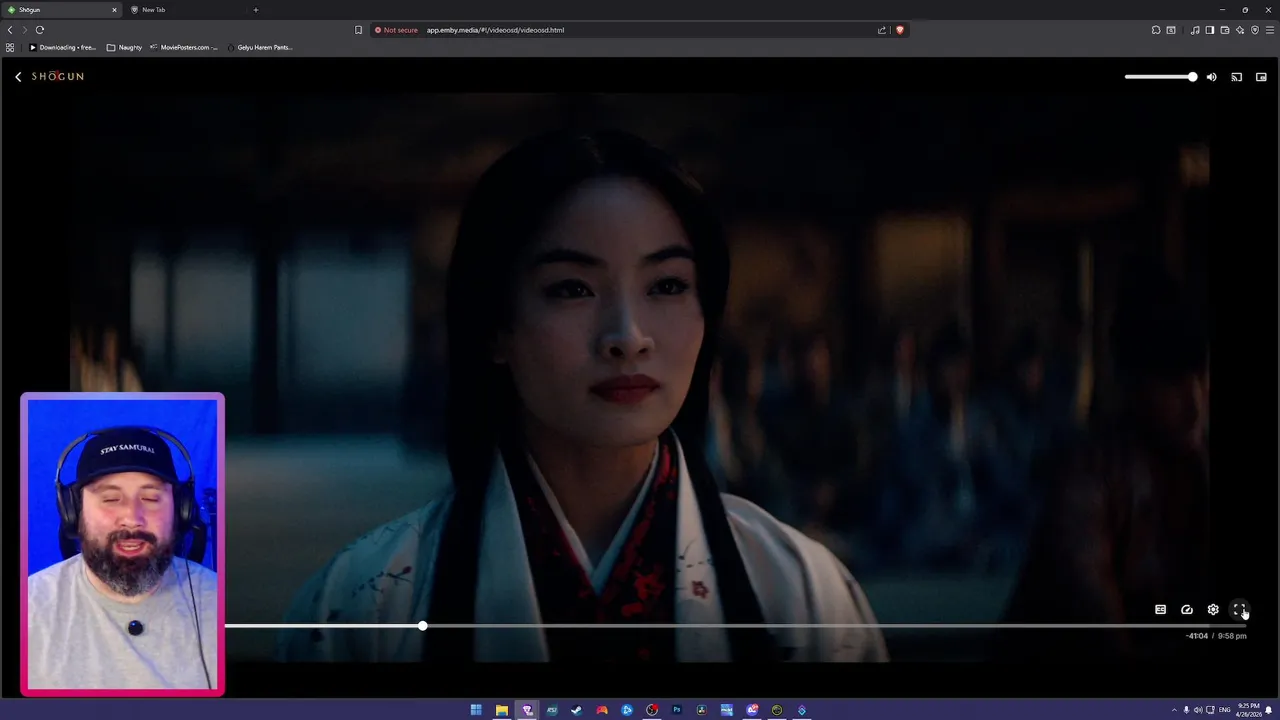Open the Downloading bookmark
The height and width of the screenshot is (720, 1280).
62,47
